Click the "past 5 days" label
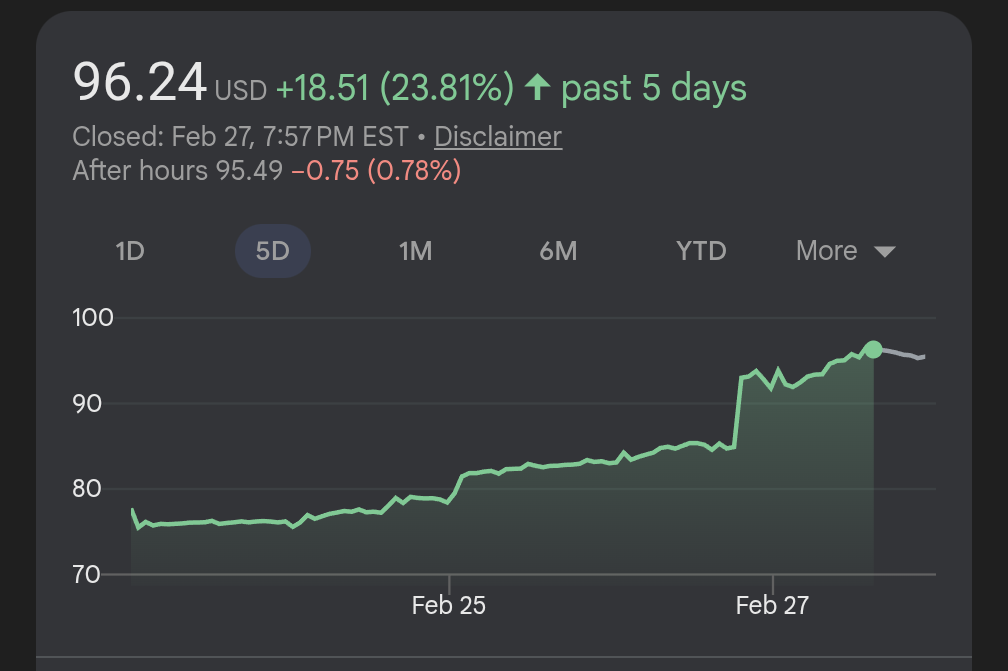The width and height of the screenshot is (1008, 671). pos(654,88)
